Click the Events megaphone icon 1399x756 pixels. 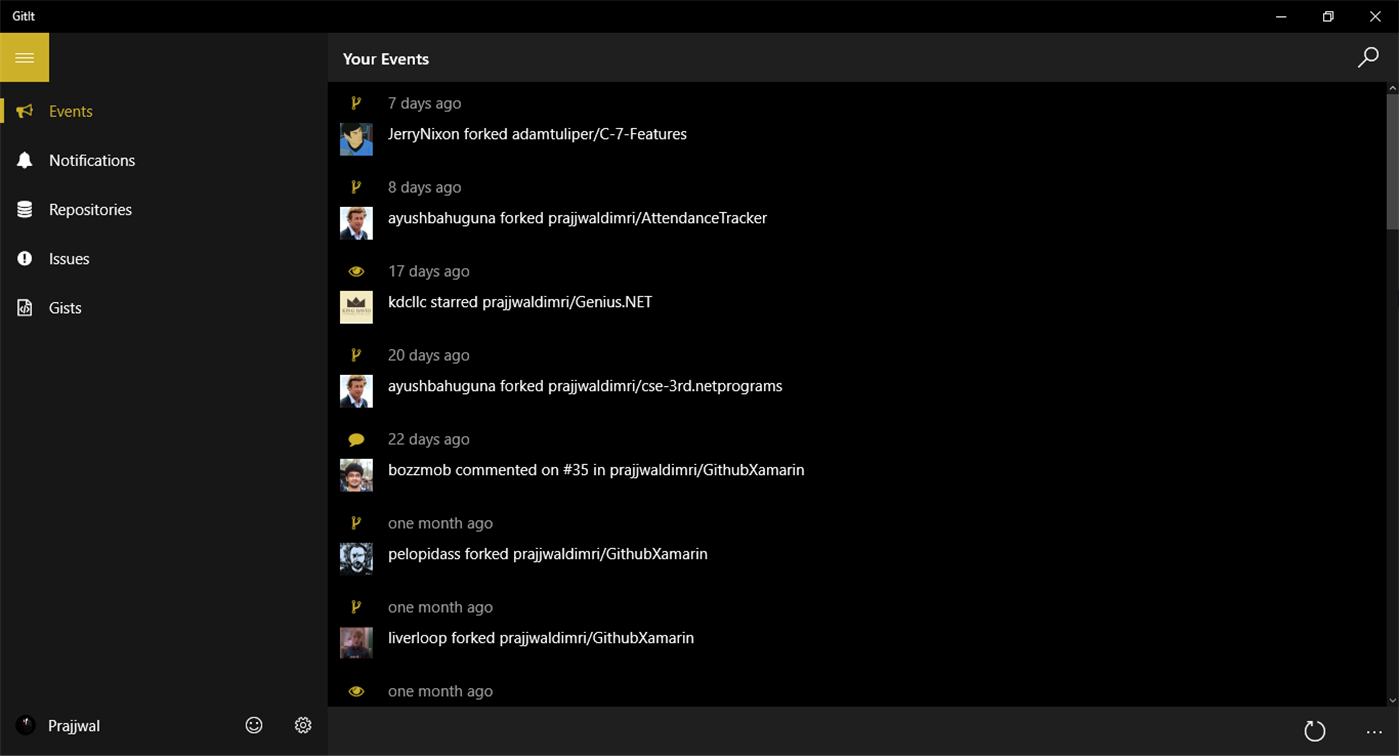24,111
